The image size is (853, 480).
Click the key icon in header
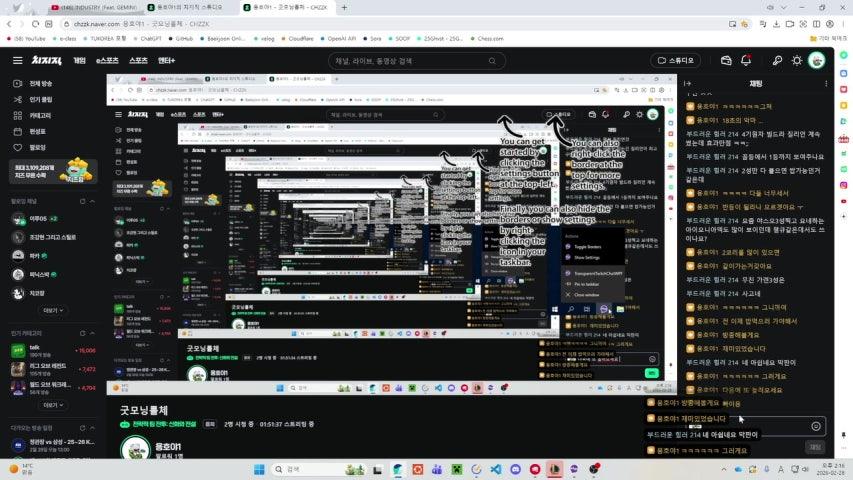pyautogui.click(x=777, y=60)
